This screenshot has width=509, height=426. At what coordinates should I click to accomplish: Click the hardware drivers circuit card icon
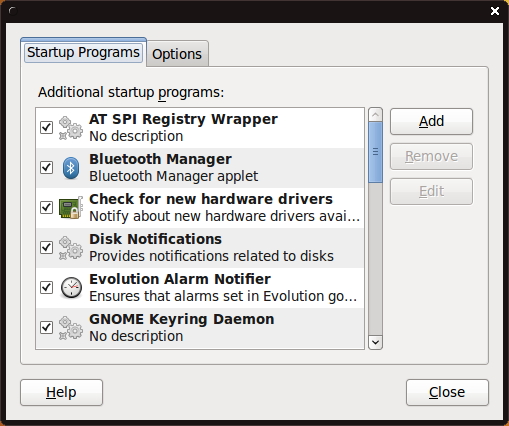click(x=71, y=208)
